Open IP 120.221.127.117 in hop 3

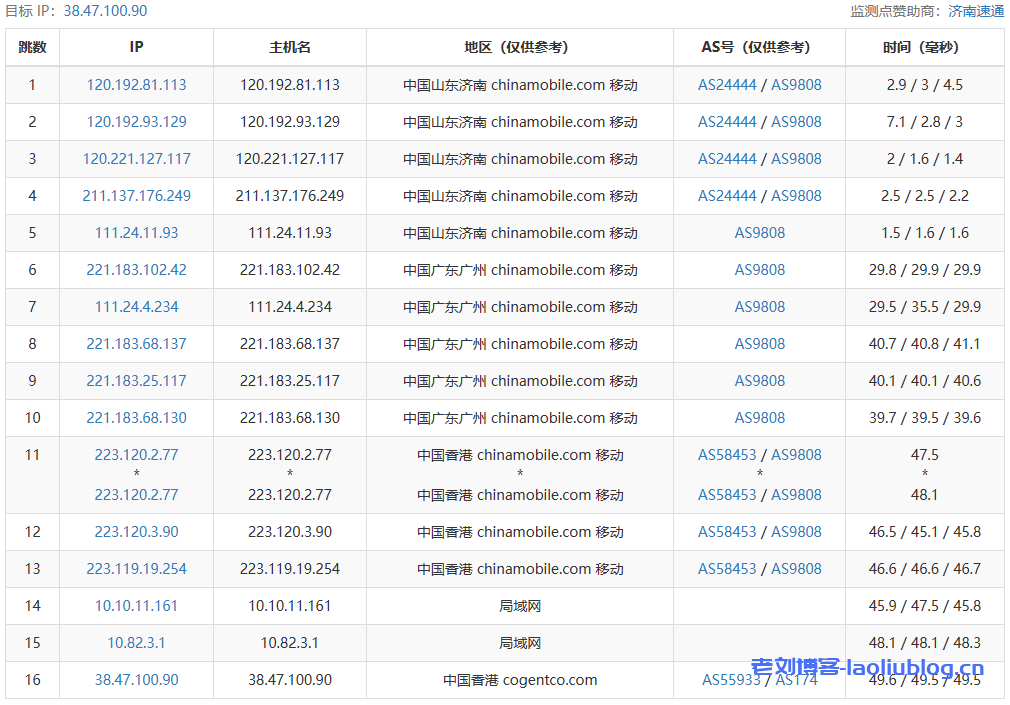136,158
